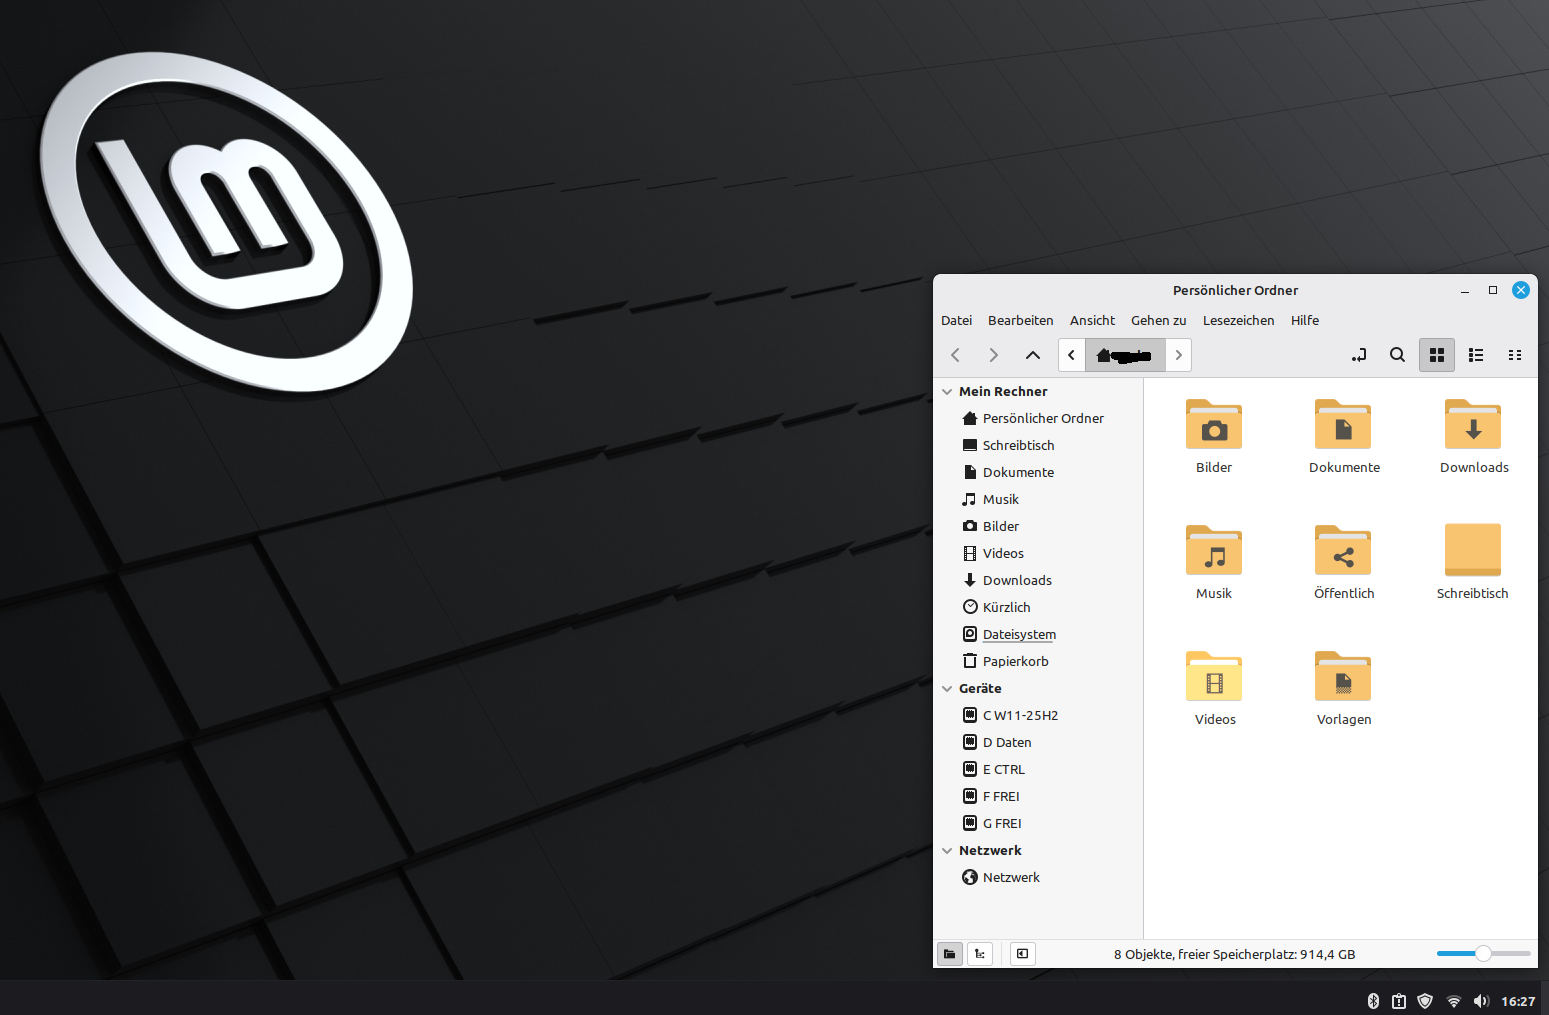Select the Musik folder icon
The height and width of the screenshot is (1015, 1549).
tap(1214, 551)
